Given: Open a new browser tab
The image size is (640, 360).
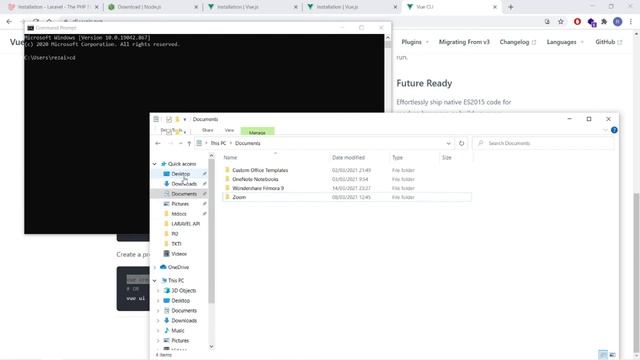Looking at the screenshot, I should [x=510, y=7].
